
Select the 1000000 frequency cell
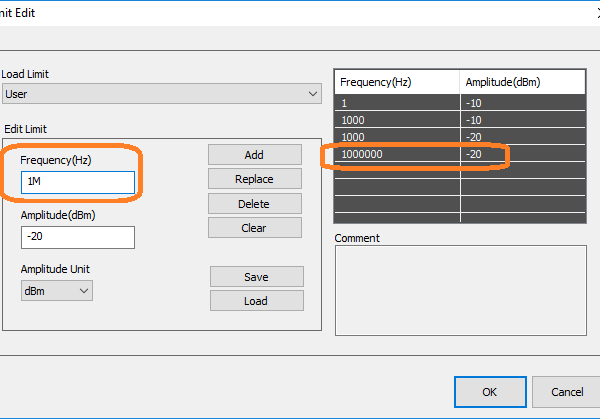(397, 155)
